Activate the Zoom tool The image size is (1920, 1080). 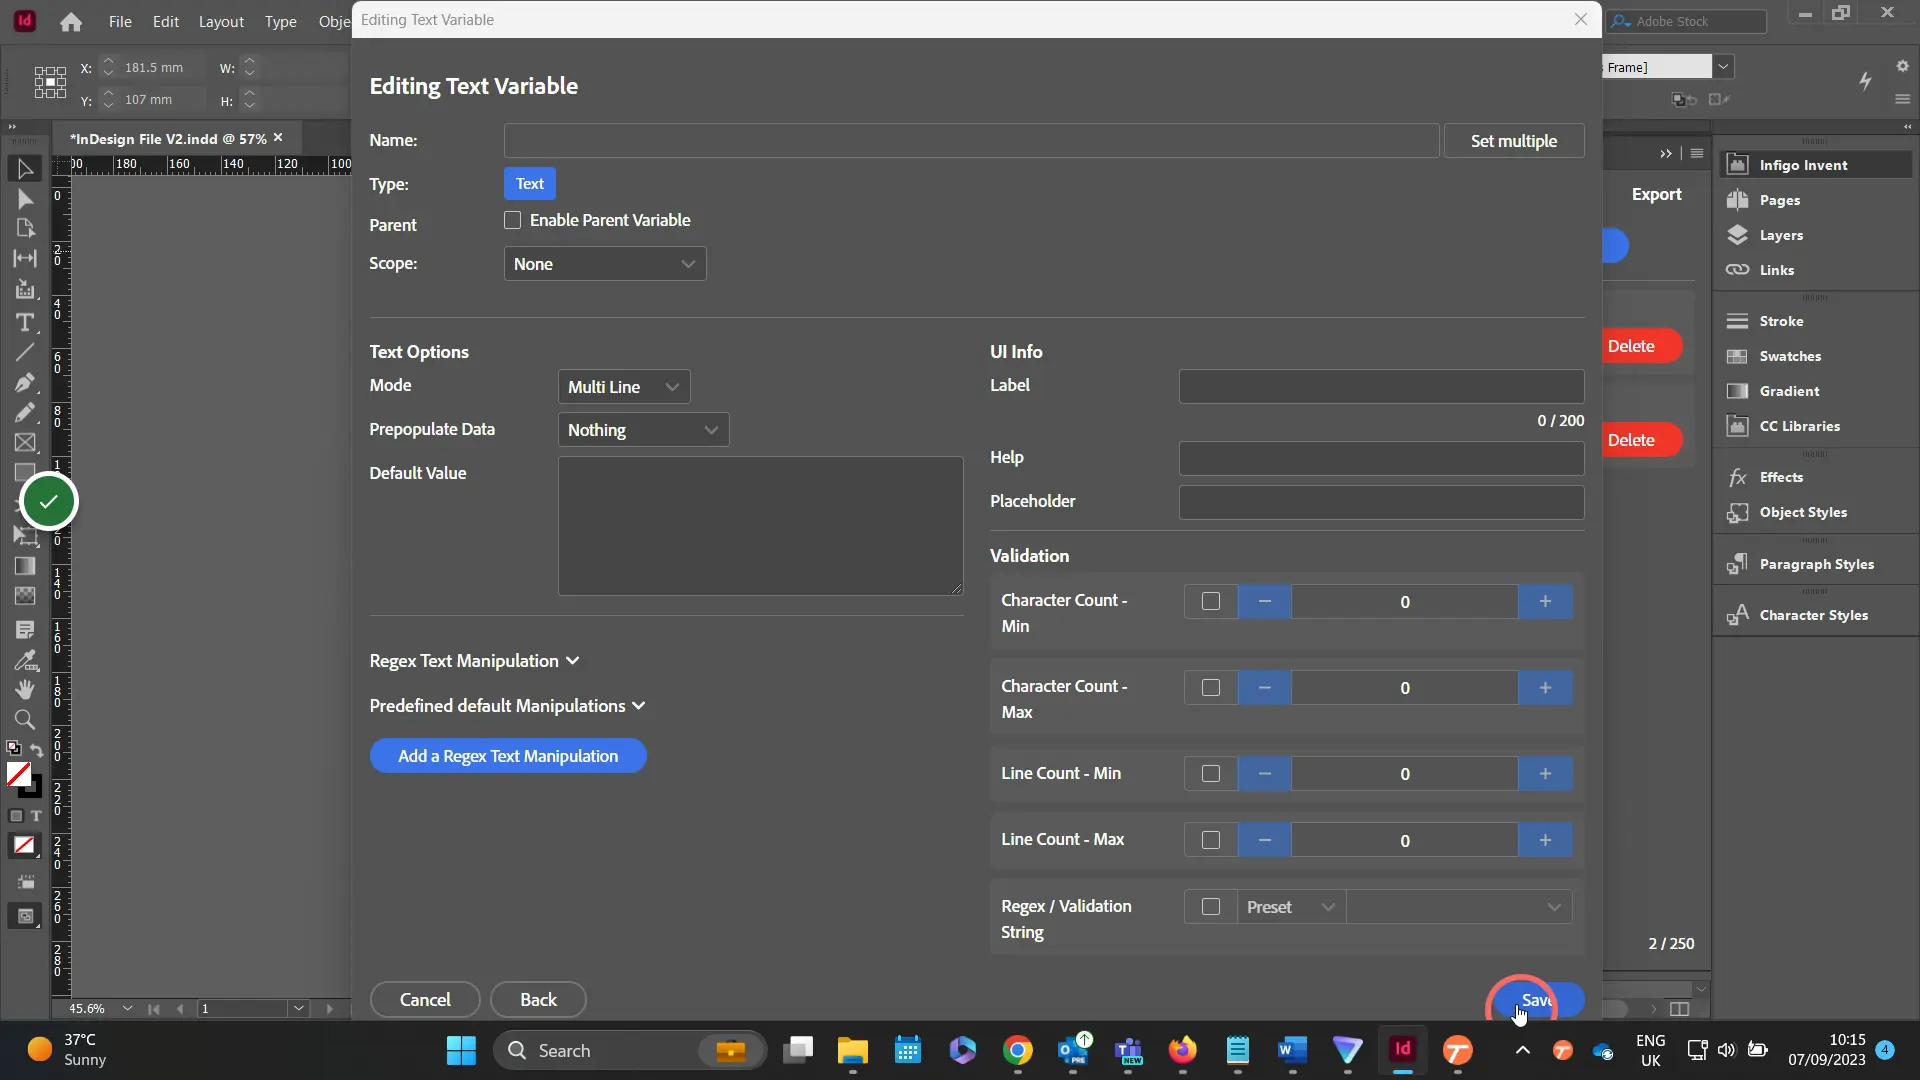pos(25,719)
